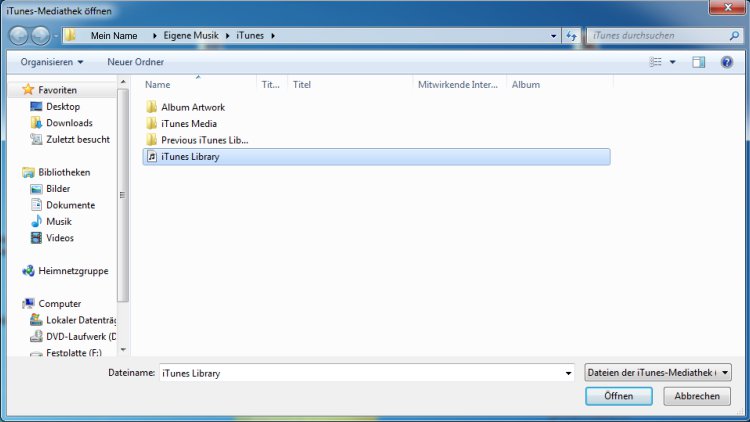
Task: Click the sidebar scrollbar thumb
Action: point(123,195)
